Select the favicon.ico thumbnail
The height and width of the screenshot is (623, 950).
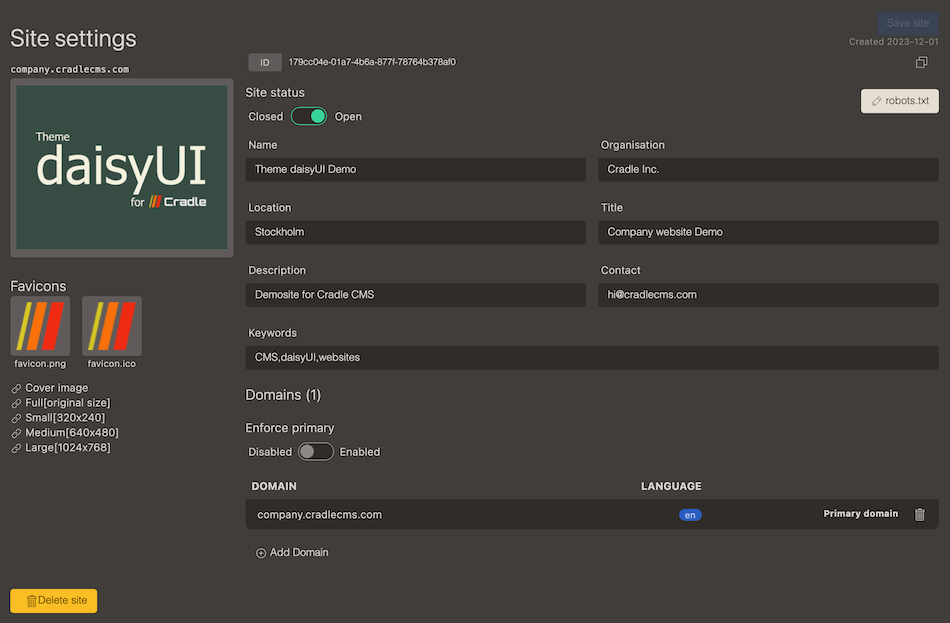[x=111, y=326]
